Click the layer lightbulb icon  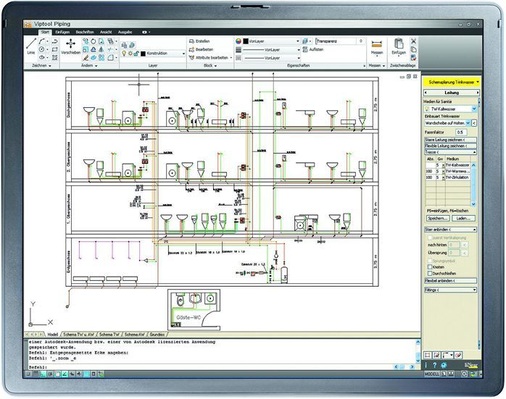pyautogui.click(x=124, y=53)
